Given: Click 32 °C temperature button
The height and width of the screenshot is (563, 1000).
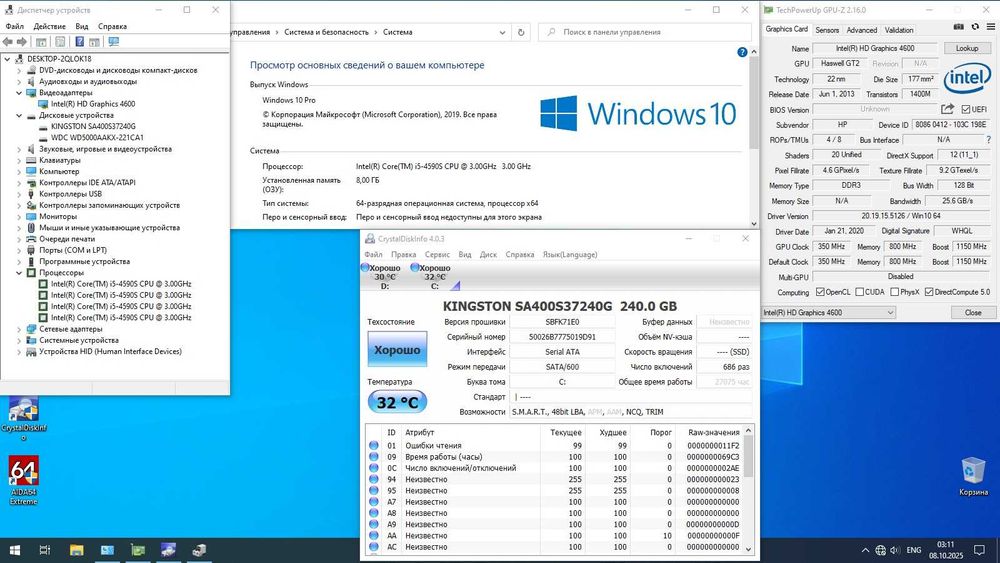Looking at the screenshot, I should pyautogui.click(x=397, y=402).
